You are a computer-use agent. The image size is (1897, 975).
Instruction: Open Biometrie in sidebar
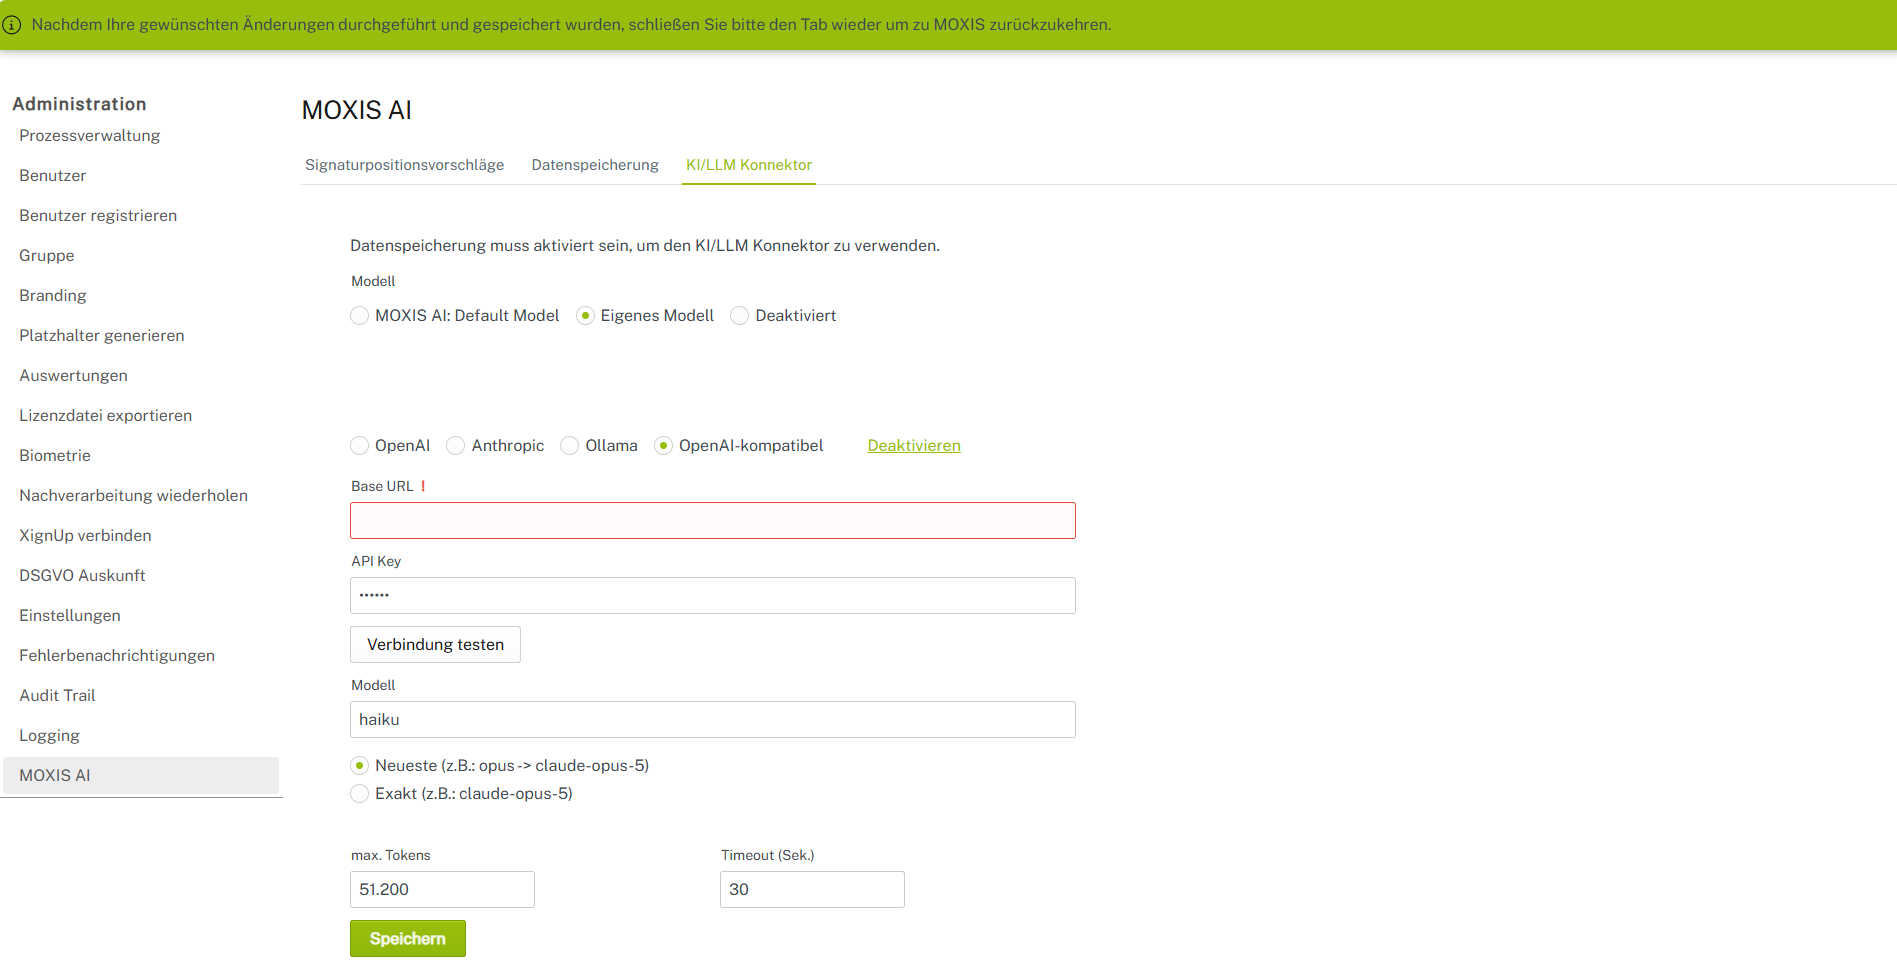tap(55, 456)
